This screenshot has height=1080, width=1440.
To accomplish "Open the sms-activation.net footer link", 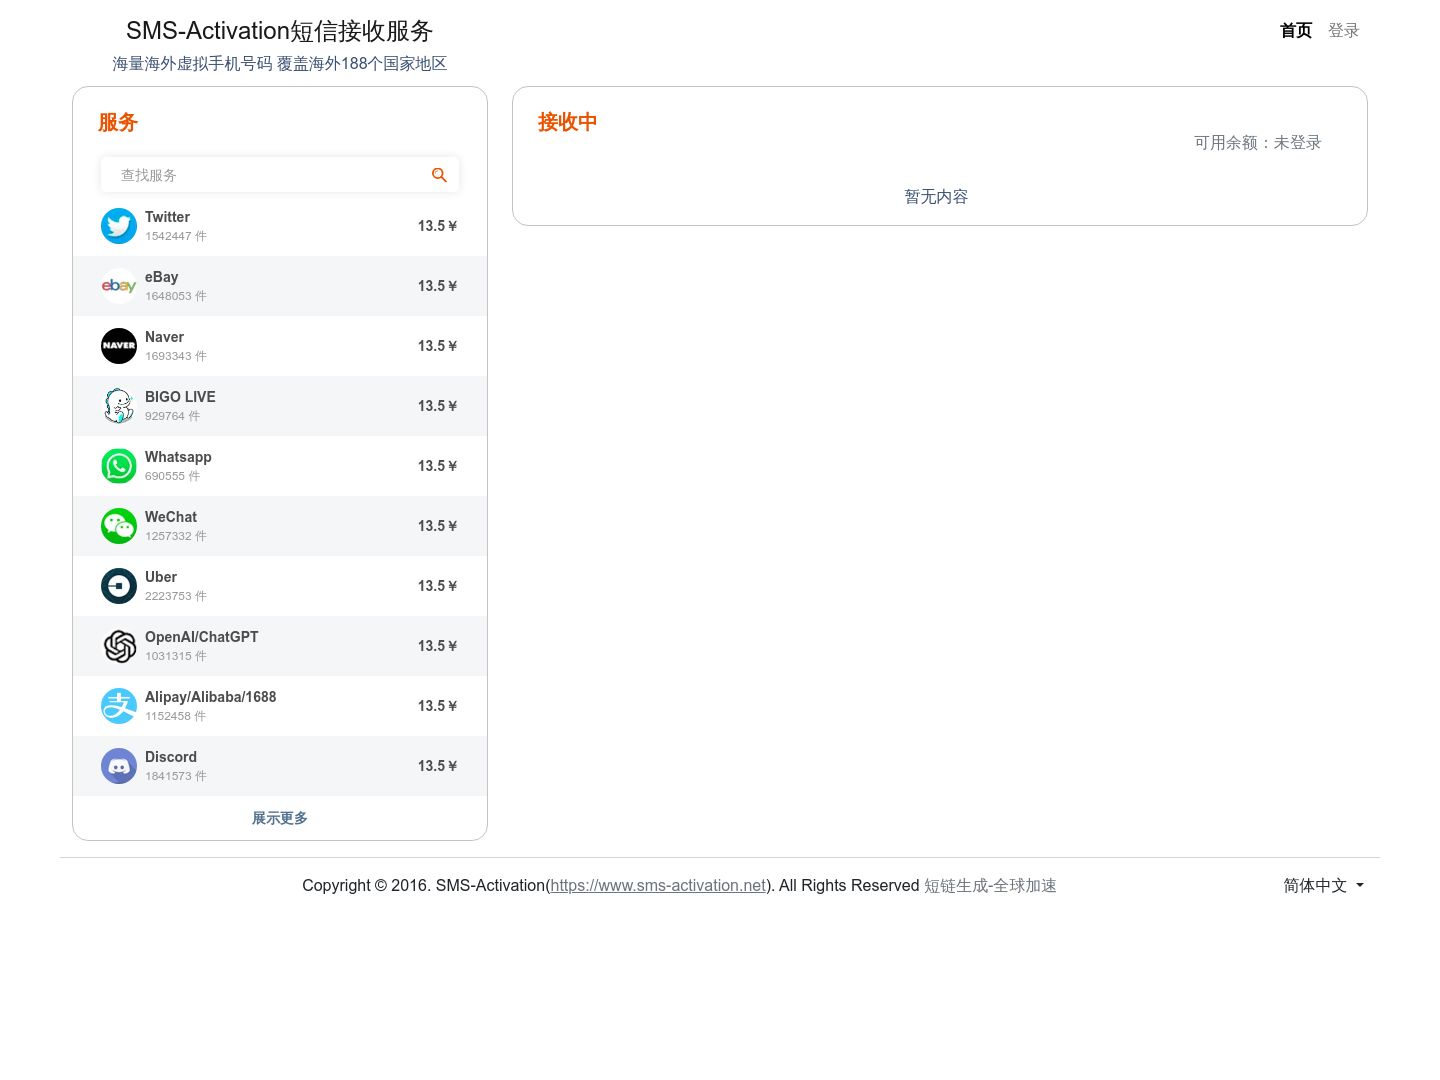I will click(658, 885).
